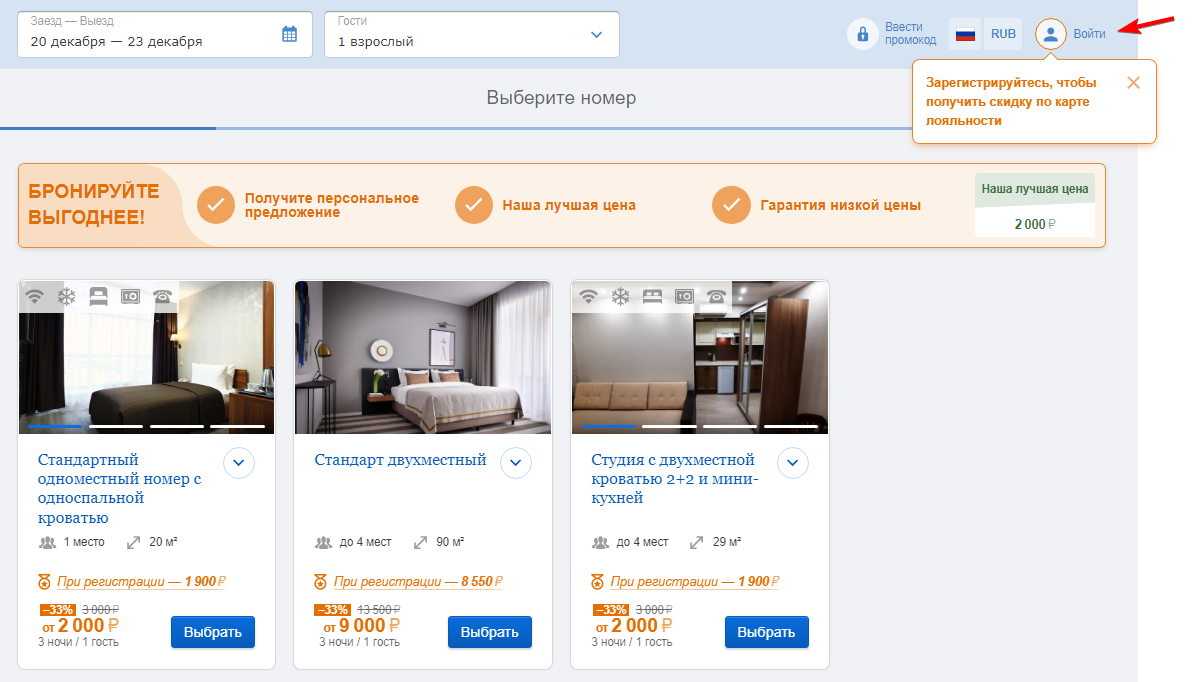Image resolution: width=1197 pixels, height=682 pixels.
Task: Expand details of single standard room
Action: tap(239, 463)
